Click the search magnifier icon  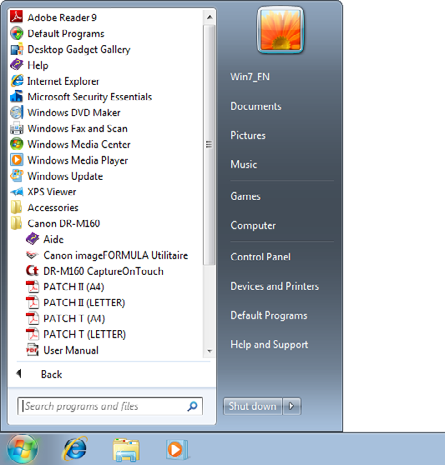pos(192,406)
